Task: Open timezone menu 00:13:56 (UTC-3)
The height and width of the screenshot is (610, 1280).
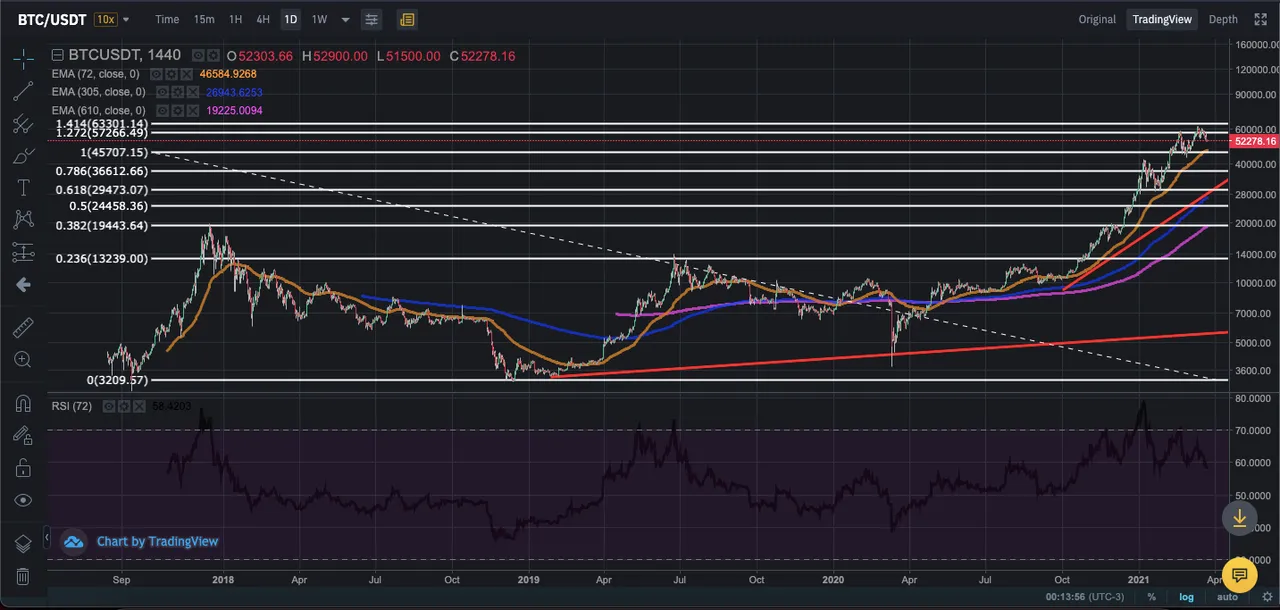Action: 1084,597
